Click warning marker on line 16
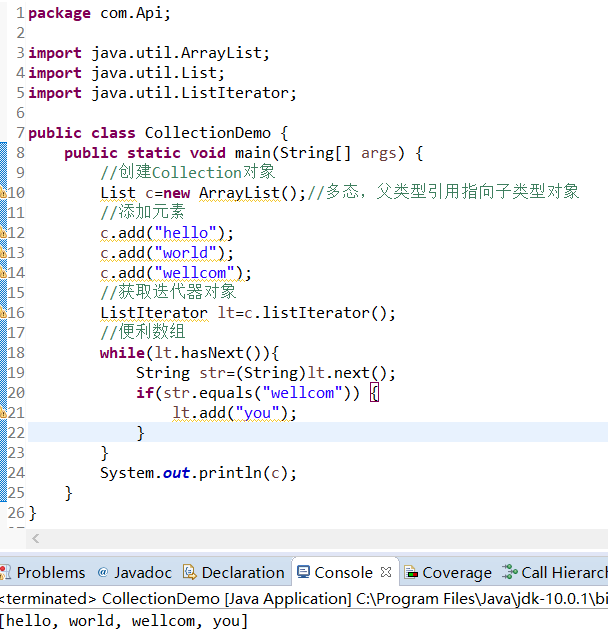Screen dimensions: 608x635 (x=3, y=313)
